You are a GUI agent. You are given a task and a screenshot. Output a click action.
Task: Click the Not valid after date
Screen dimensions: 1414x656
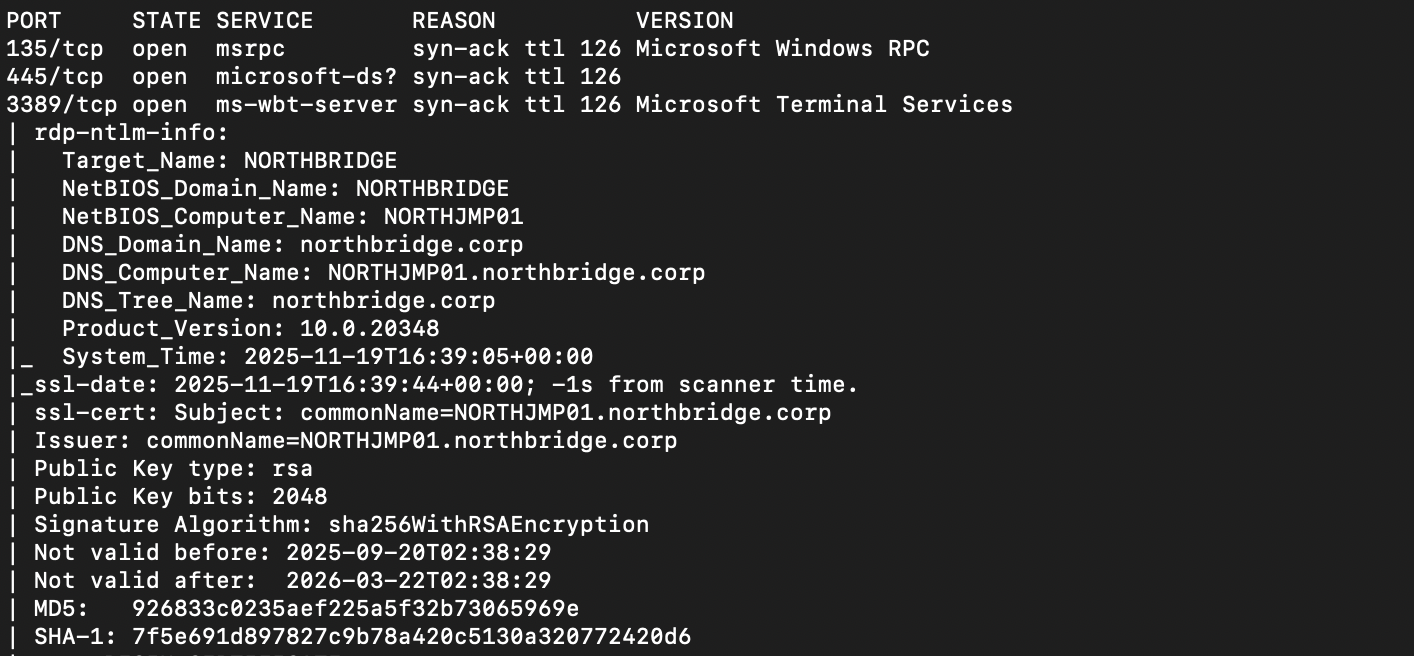(x=418, y=580)
